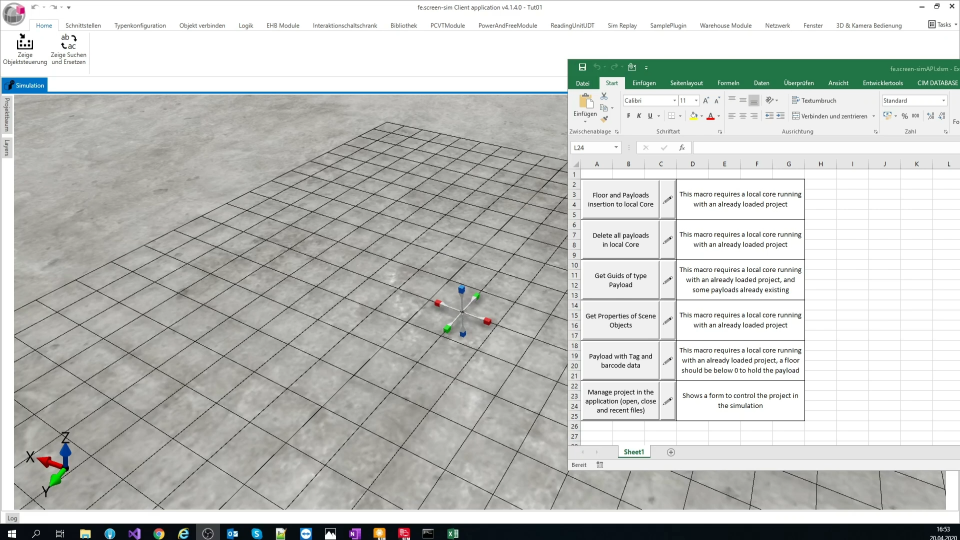
Task: Expand the Einfügen paste dropdown arrow
Action: click(585, 121)
